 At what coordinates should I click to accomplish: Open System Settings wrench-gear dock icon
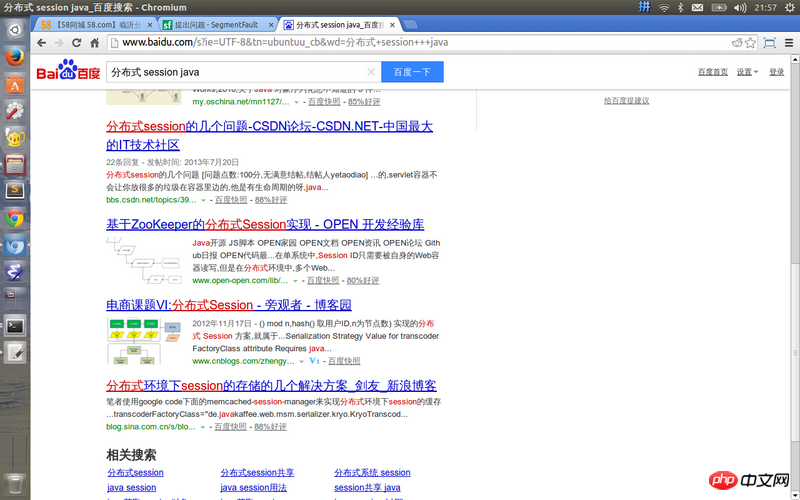tap(15, 110)
